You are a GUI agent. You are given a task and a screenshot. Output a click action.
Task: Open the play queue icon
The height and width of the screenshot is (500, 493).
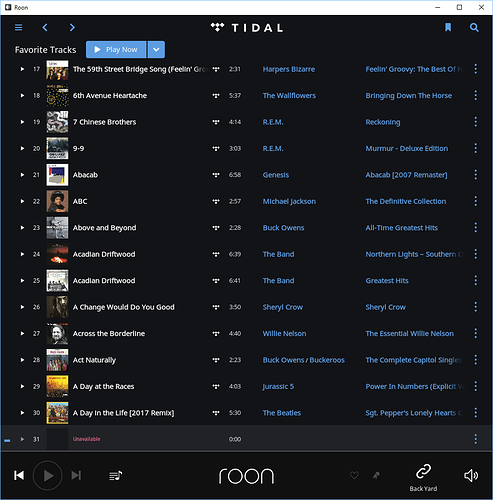click(116, 475)
